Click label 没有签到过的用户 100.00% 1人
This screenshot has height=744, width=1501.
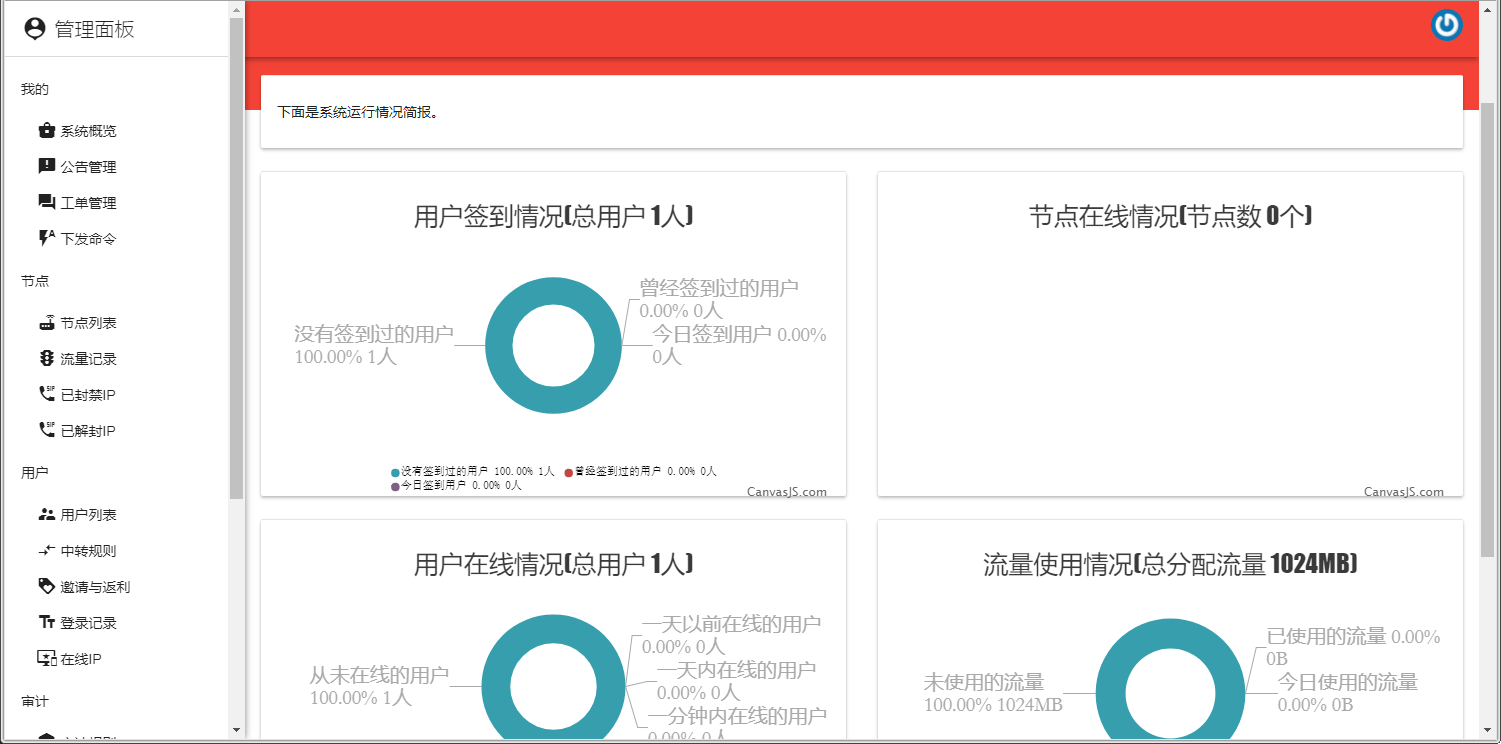pyautogui.click(x=373, y=345)
